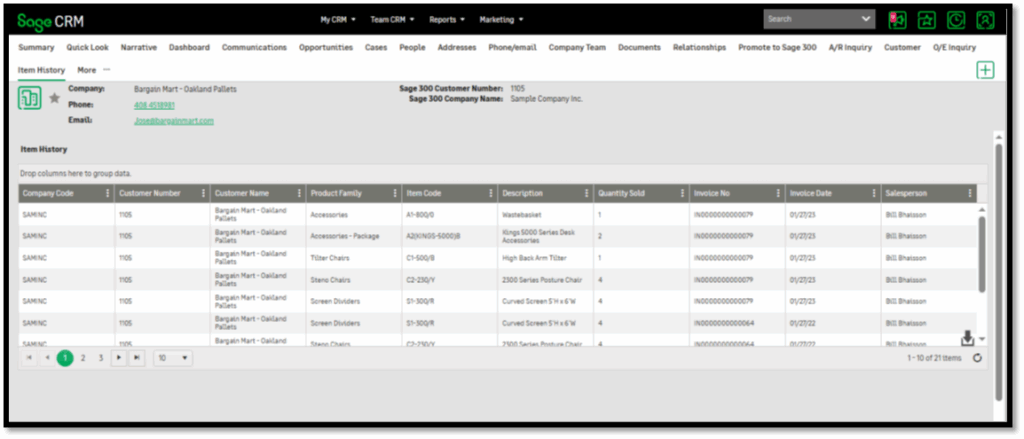1024x439 pixels.
Task: Click the Accessories - Package cell
Action: tap(354, 236)
